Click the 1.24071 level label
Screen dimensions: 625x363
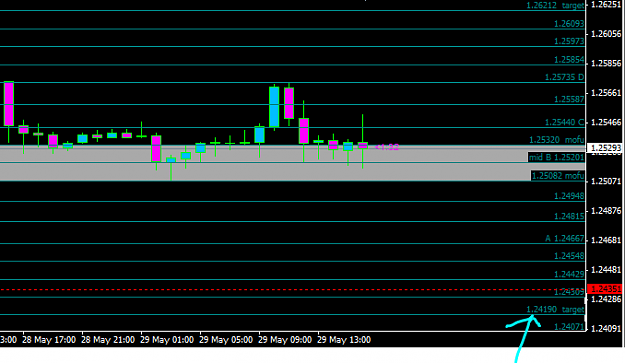click(569, 327)
